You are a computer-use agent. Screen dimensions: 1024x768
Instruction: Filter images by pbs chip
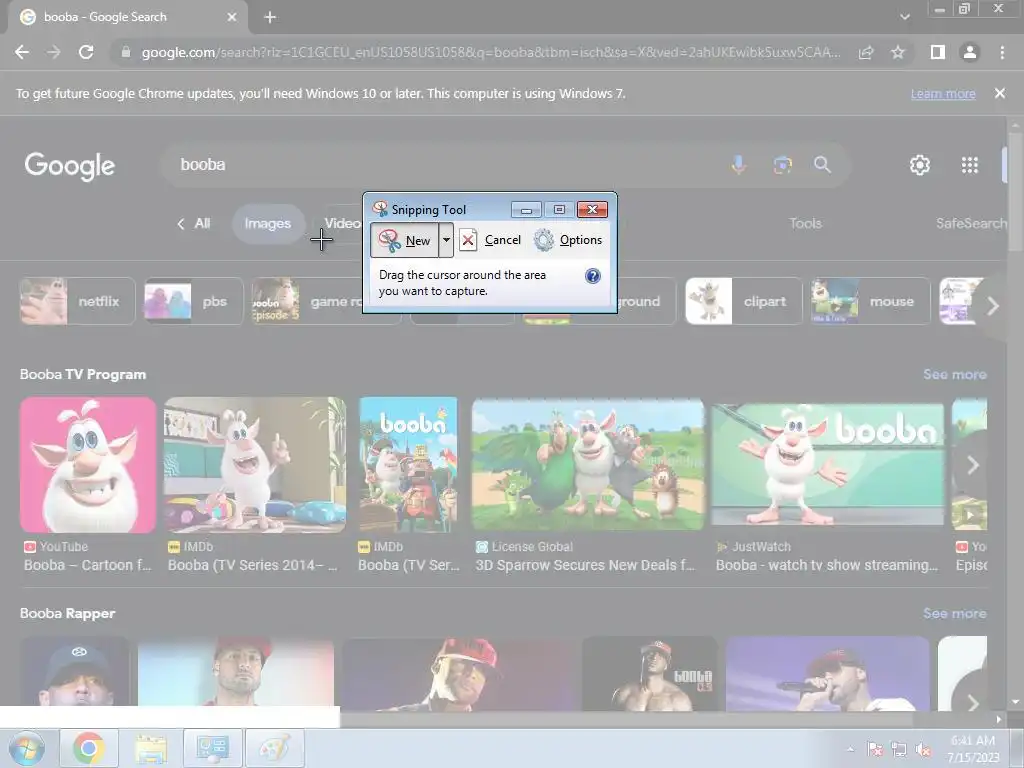pyautogui.click(x=193, y=301)
